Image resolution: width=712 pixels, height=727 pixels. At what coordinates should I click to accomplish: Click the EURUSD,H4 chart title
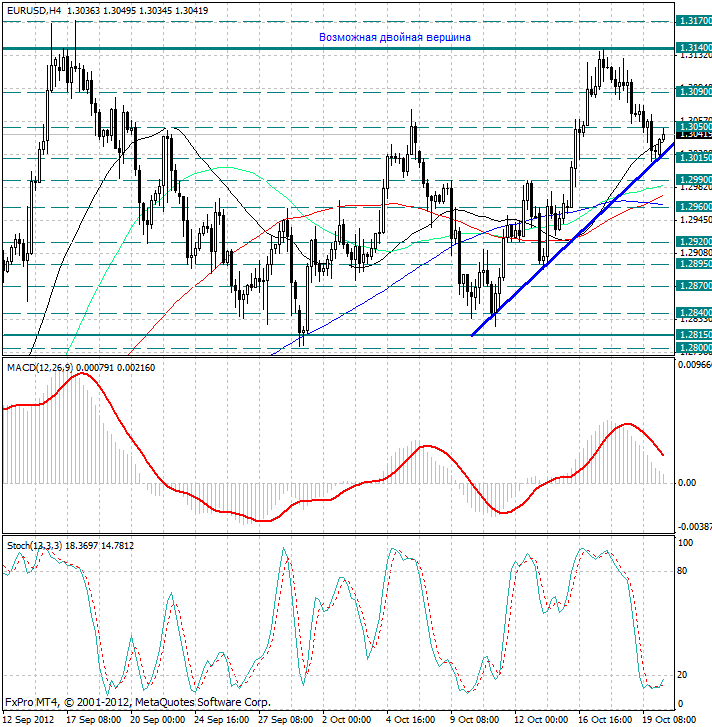34,10
